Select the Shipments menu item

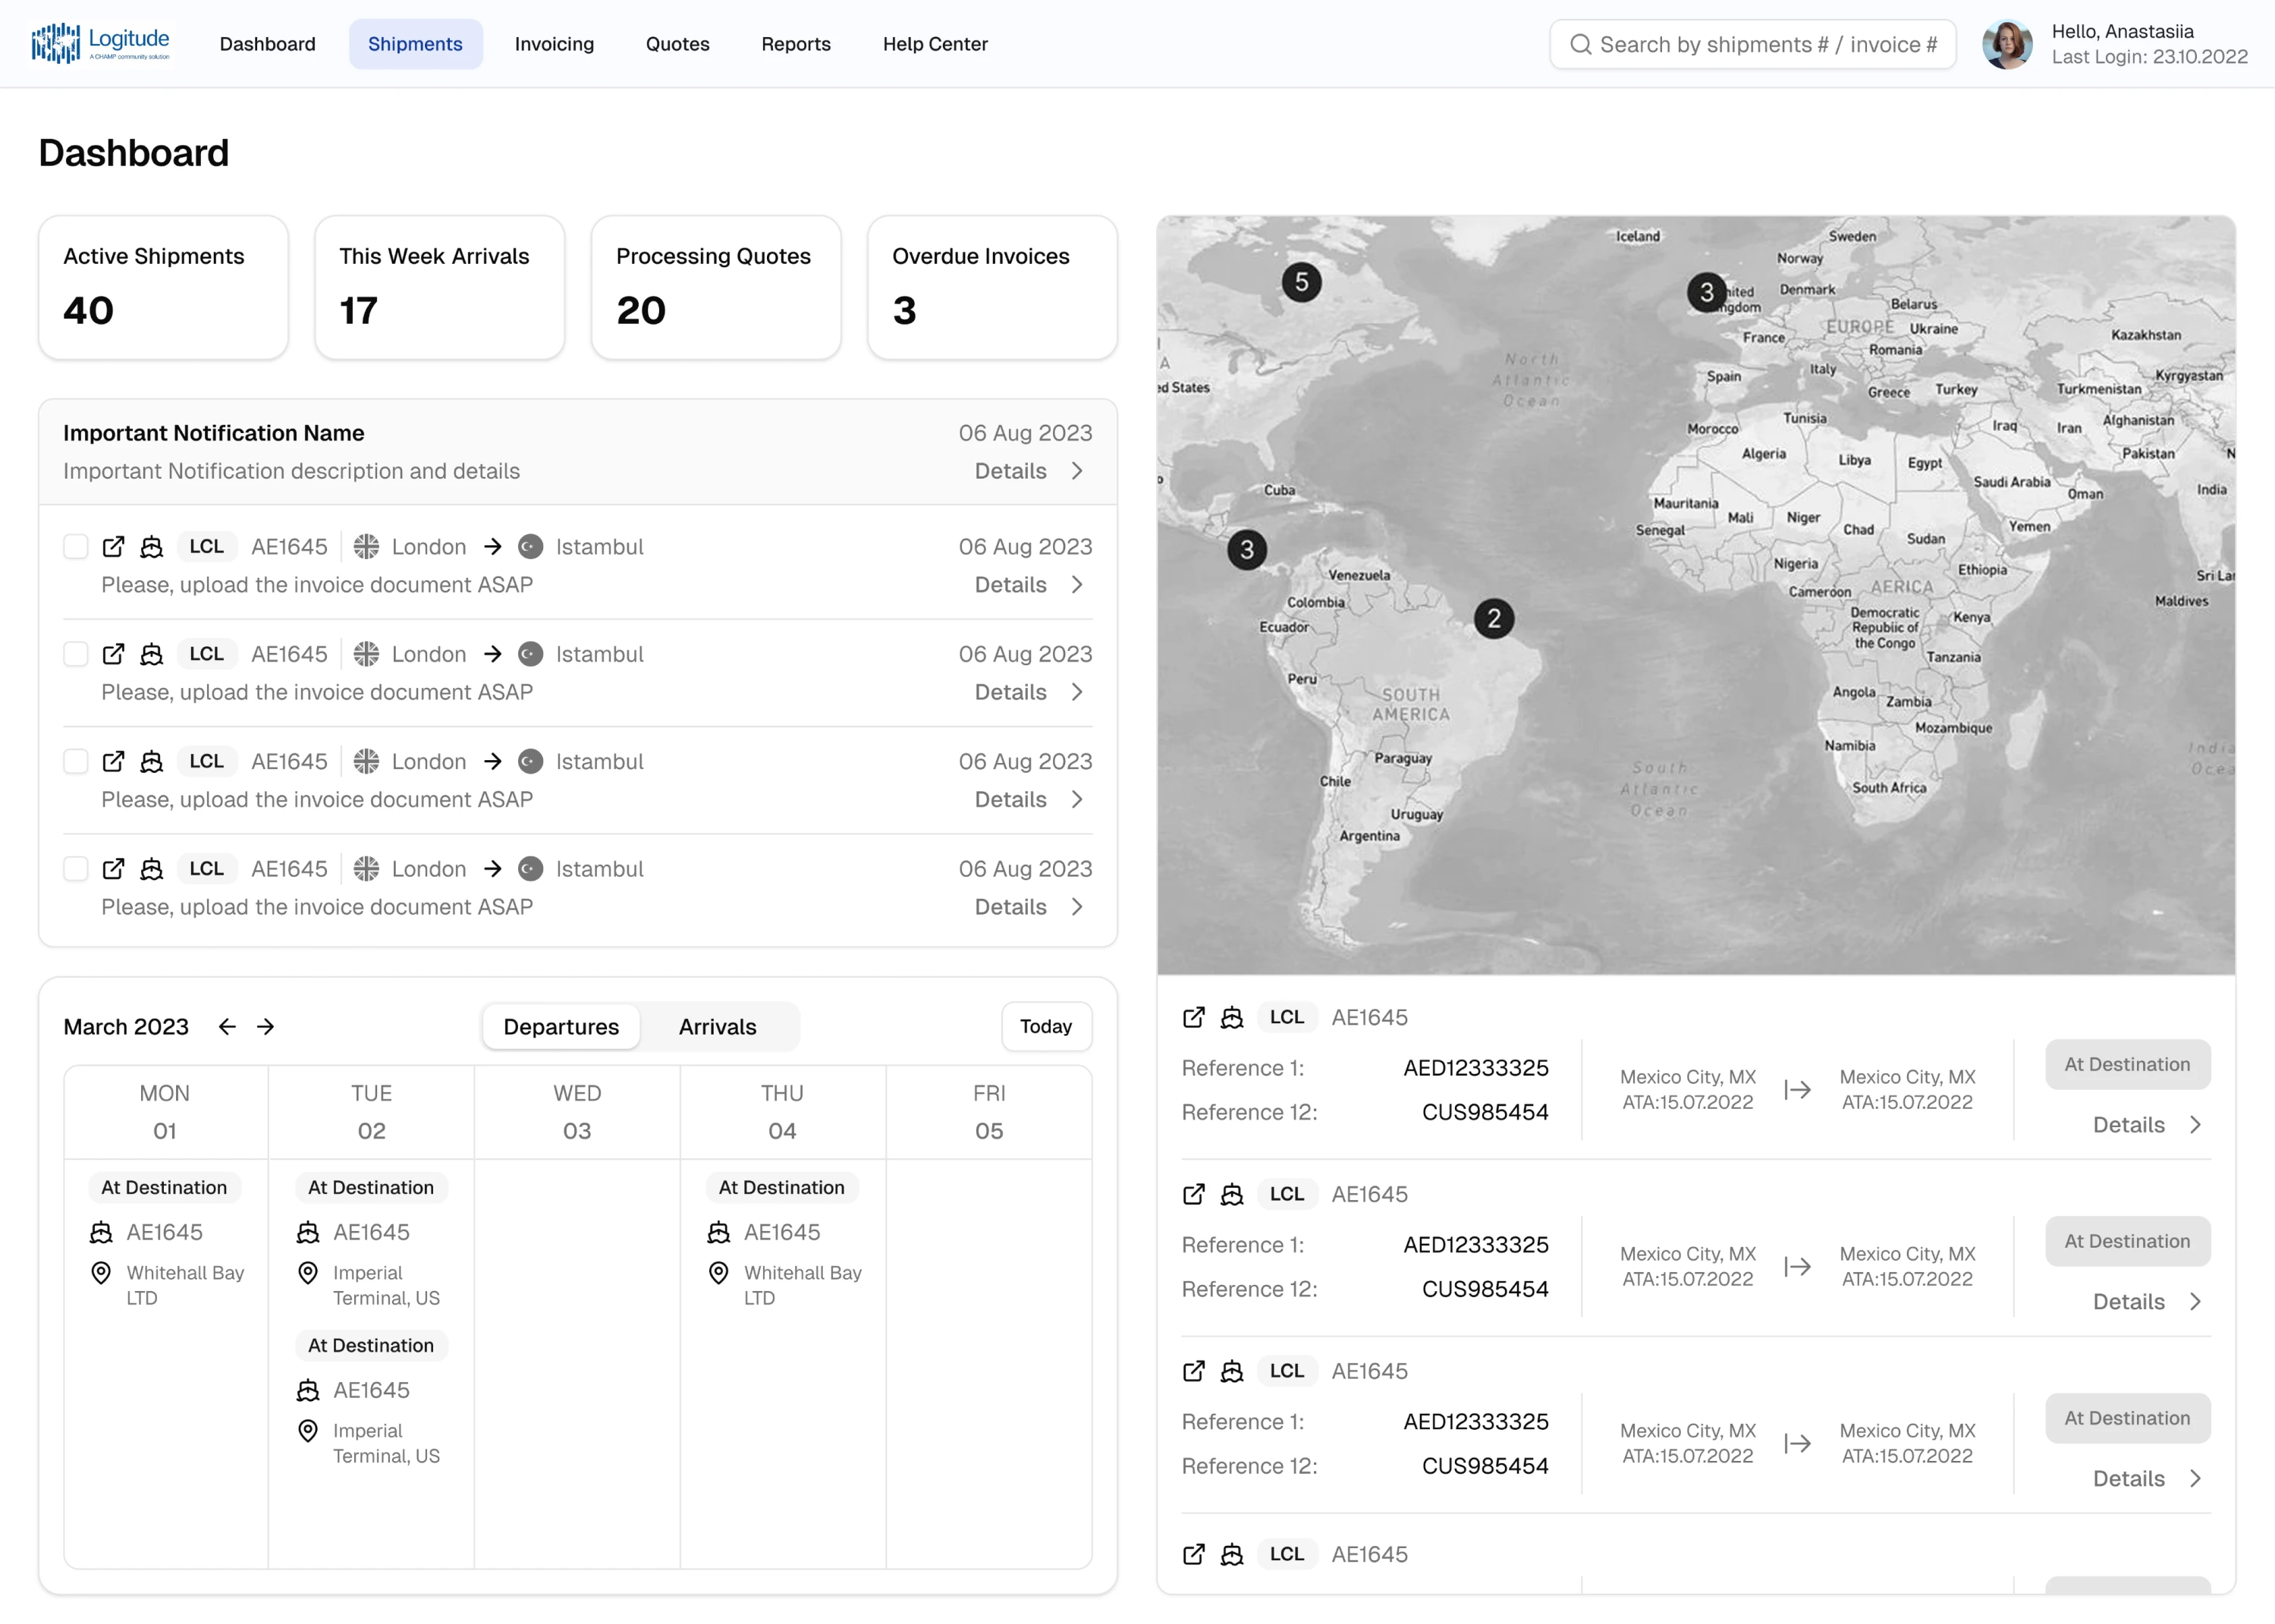pyautogui.click(x=415, y=44)
